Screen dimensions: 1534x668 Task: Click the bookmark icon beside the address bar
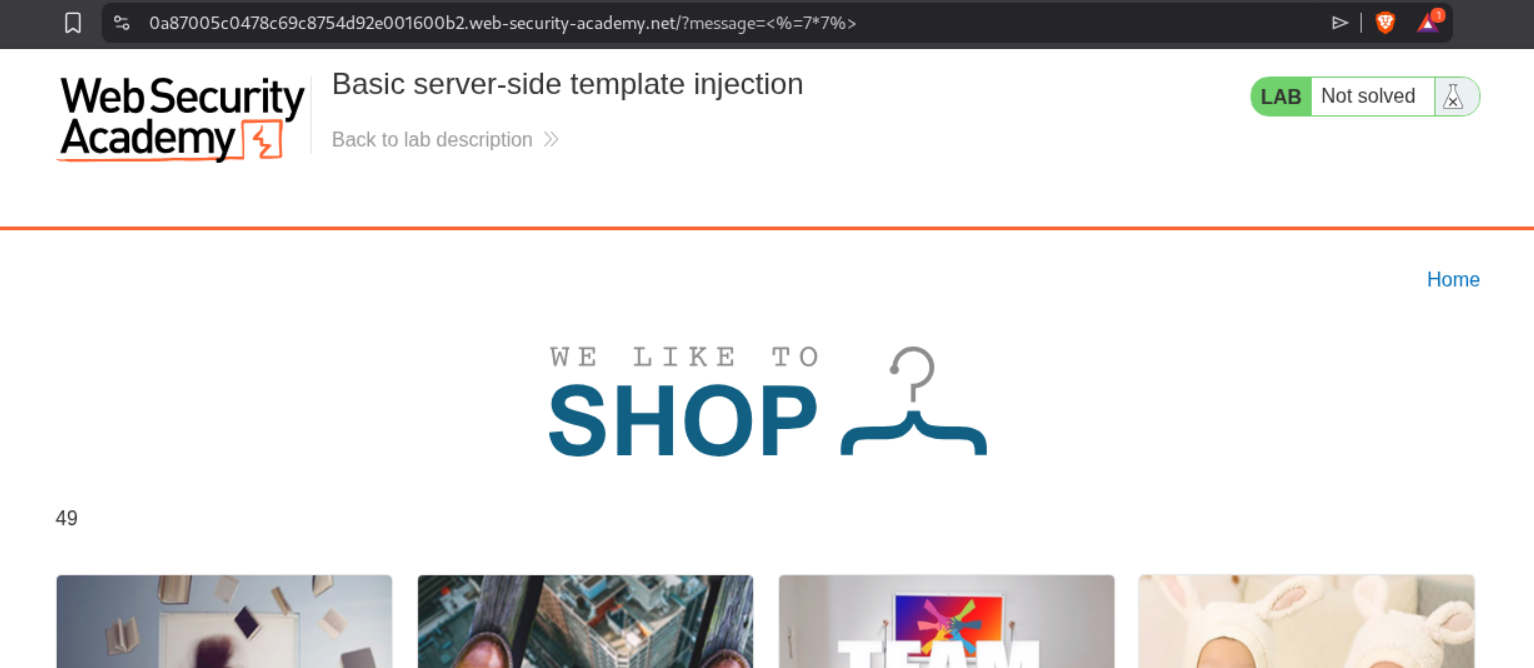coord(73,22)
